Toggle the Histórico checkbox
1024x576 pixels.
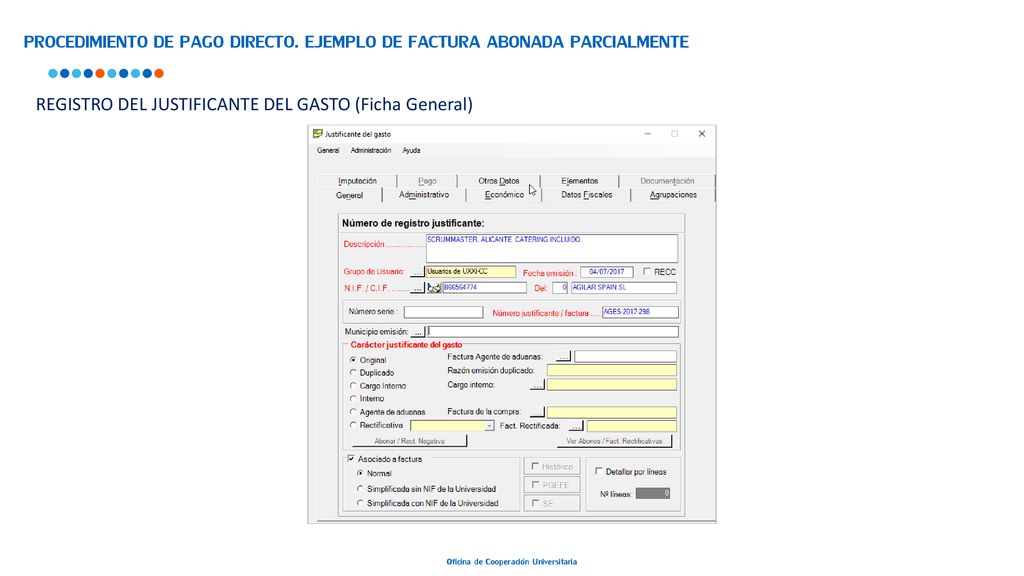coord(535,466)
